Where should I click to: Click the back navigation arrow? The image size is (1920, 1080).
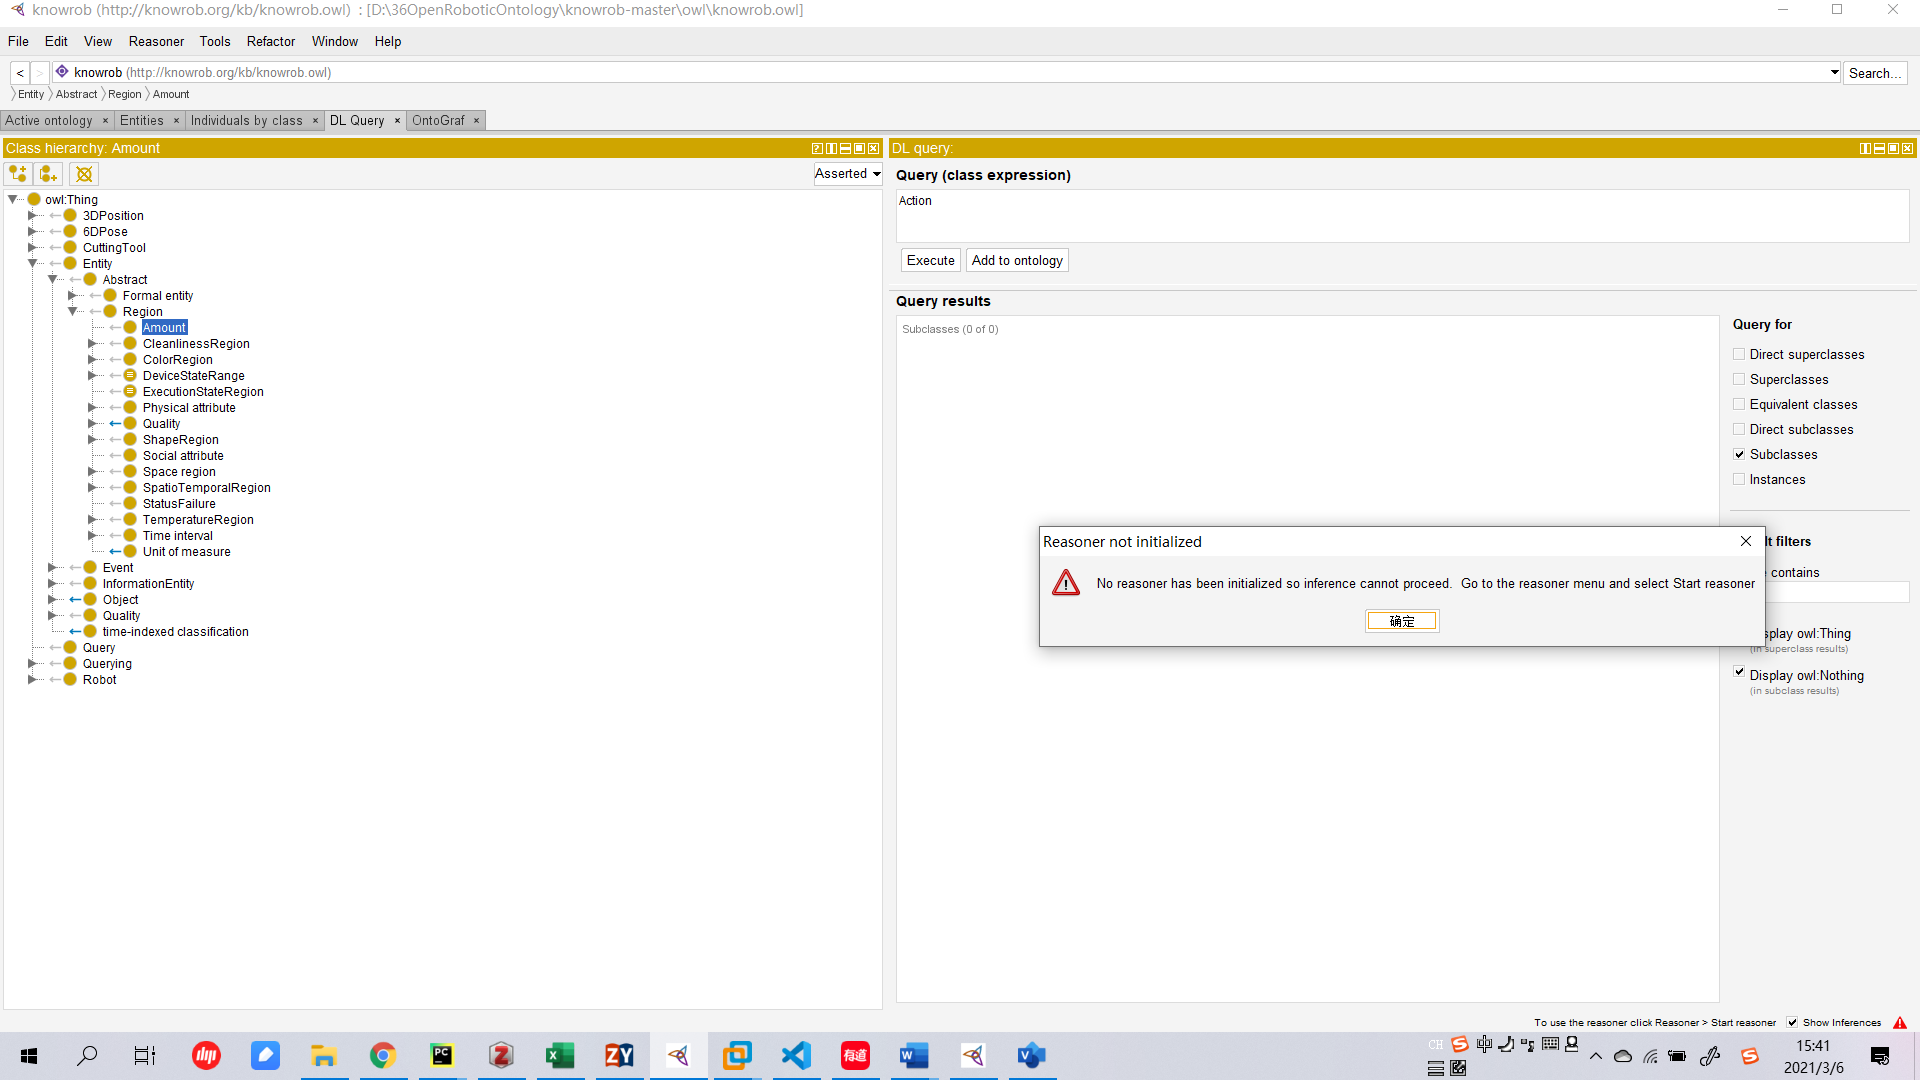click(x=20, y=73)
